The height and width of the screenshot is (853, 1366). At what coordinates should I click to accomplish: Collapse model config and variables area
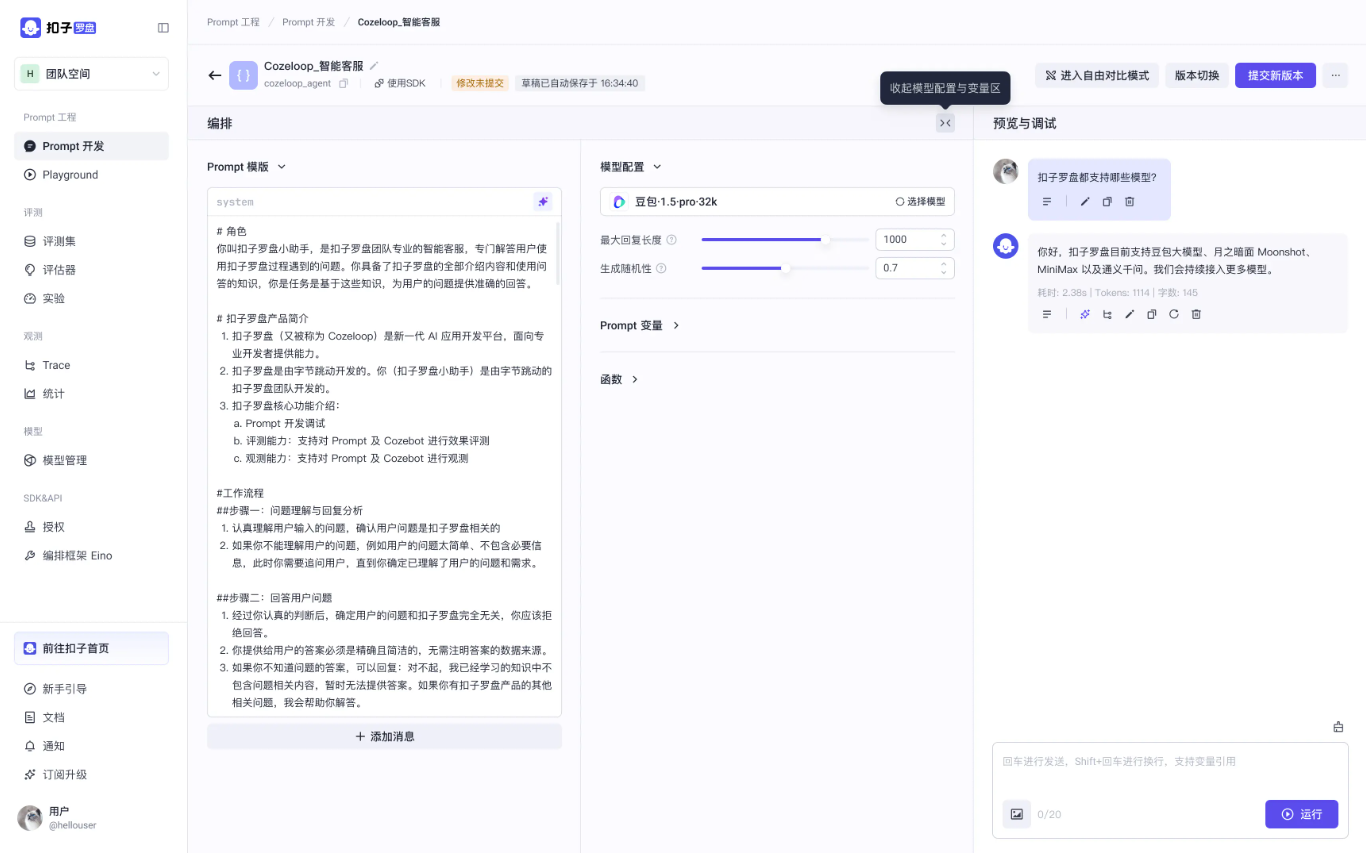click(x=945, y=123)
